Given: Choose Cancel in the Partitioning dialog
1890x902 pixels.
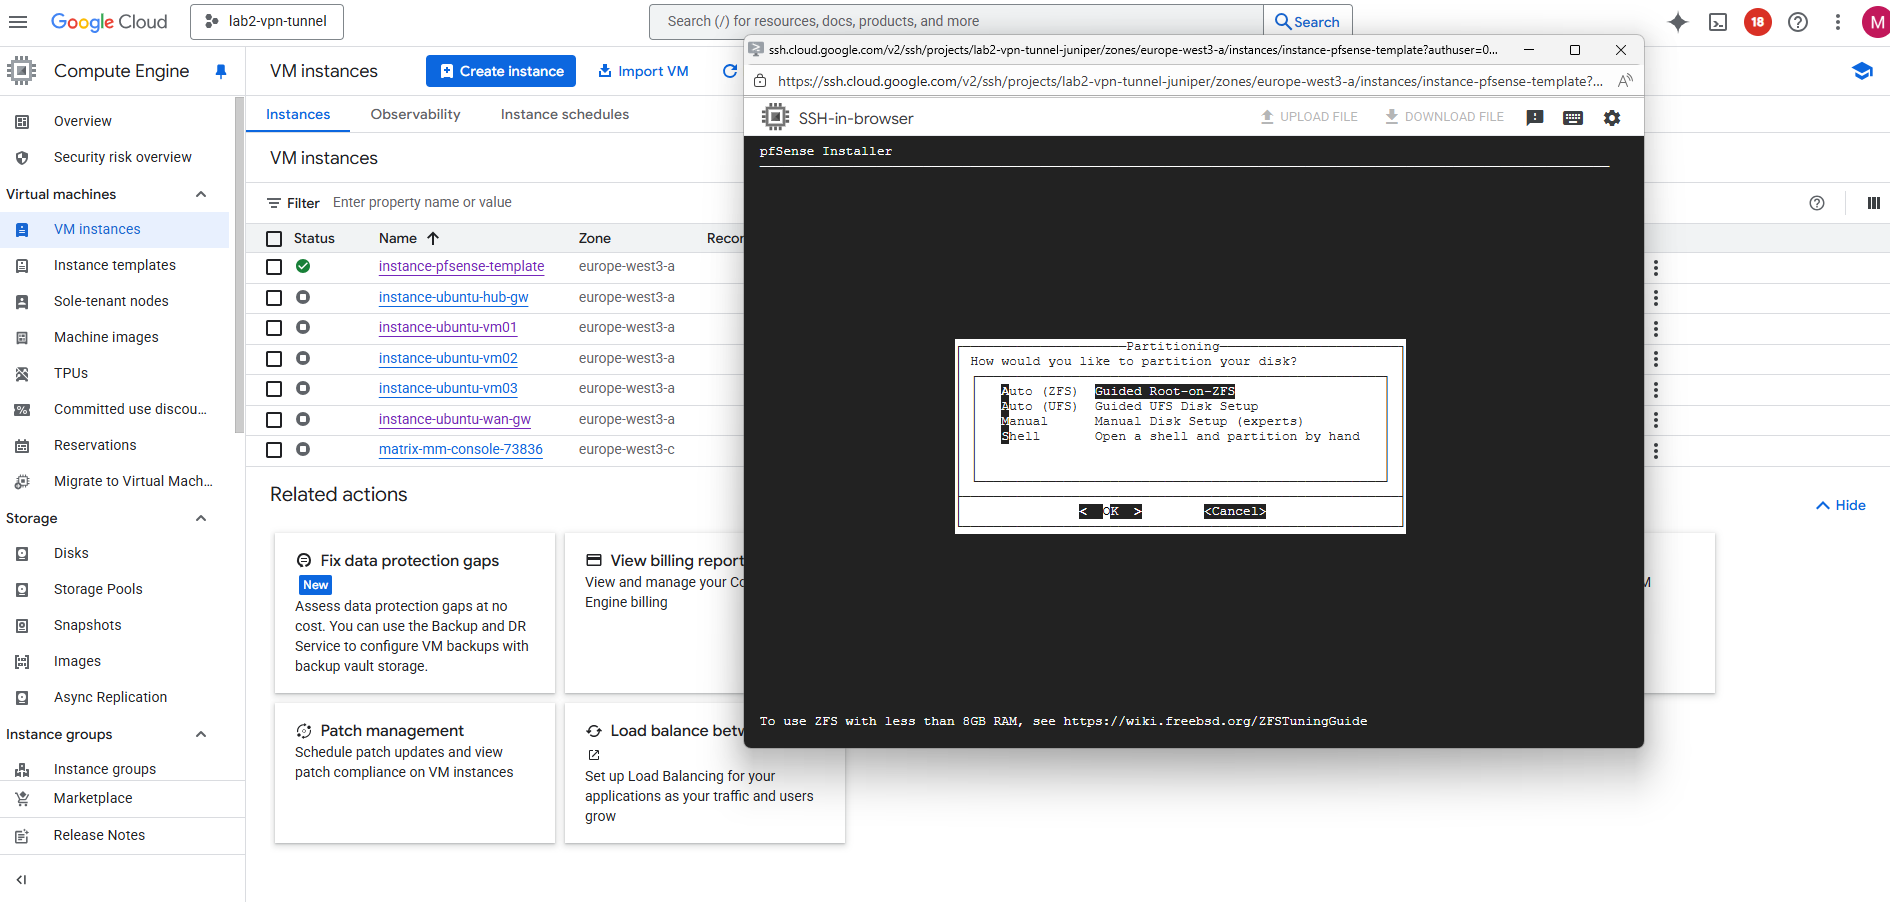Looking at the screenshot, I should 1235,511.
